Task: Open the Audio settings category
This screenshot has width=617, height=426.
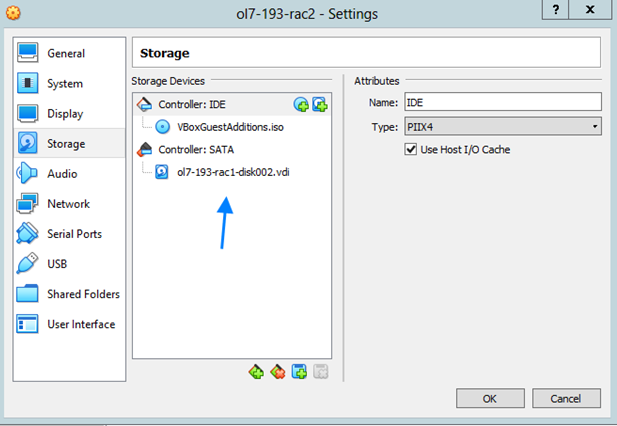Action: coord(69,173)
